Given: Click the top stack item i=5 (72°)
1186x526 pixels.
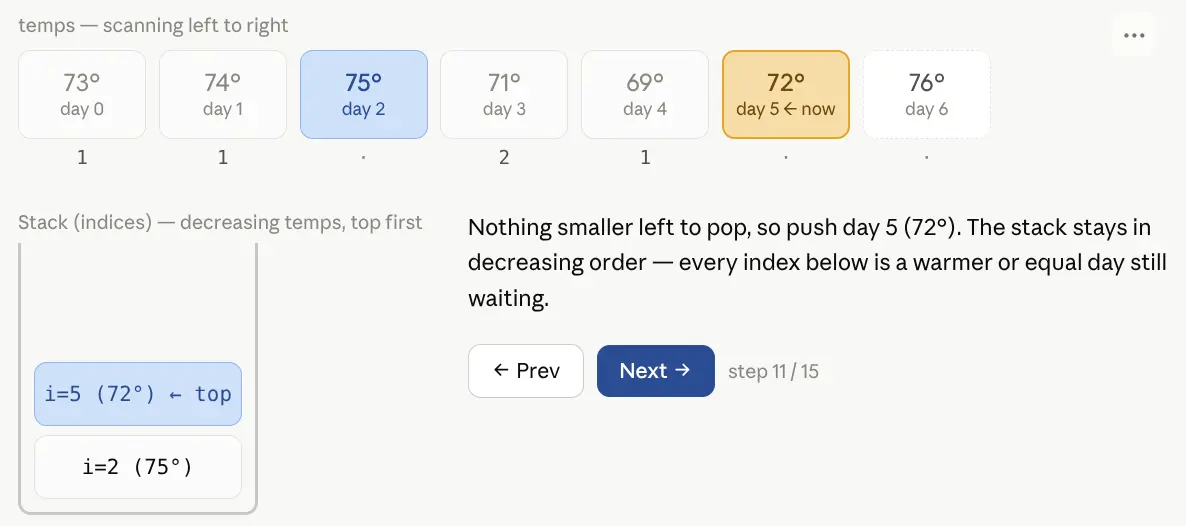Looking at the screenshot, I should (138, 394).
